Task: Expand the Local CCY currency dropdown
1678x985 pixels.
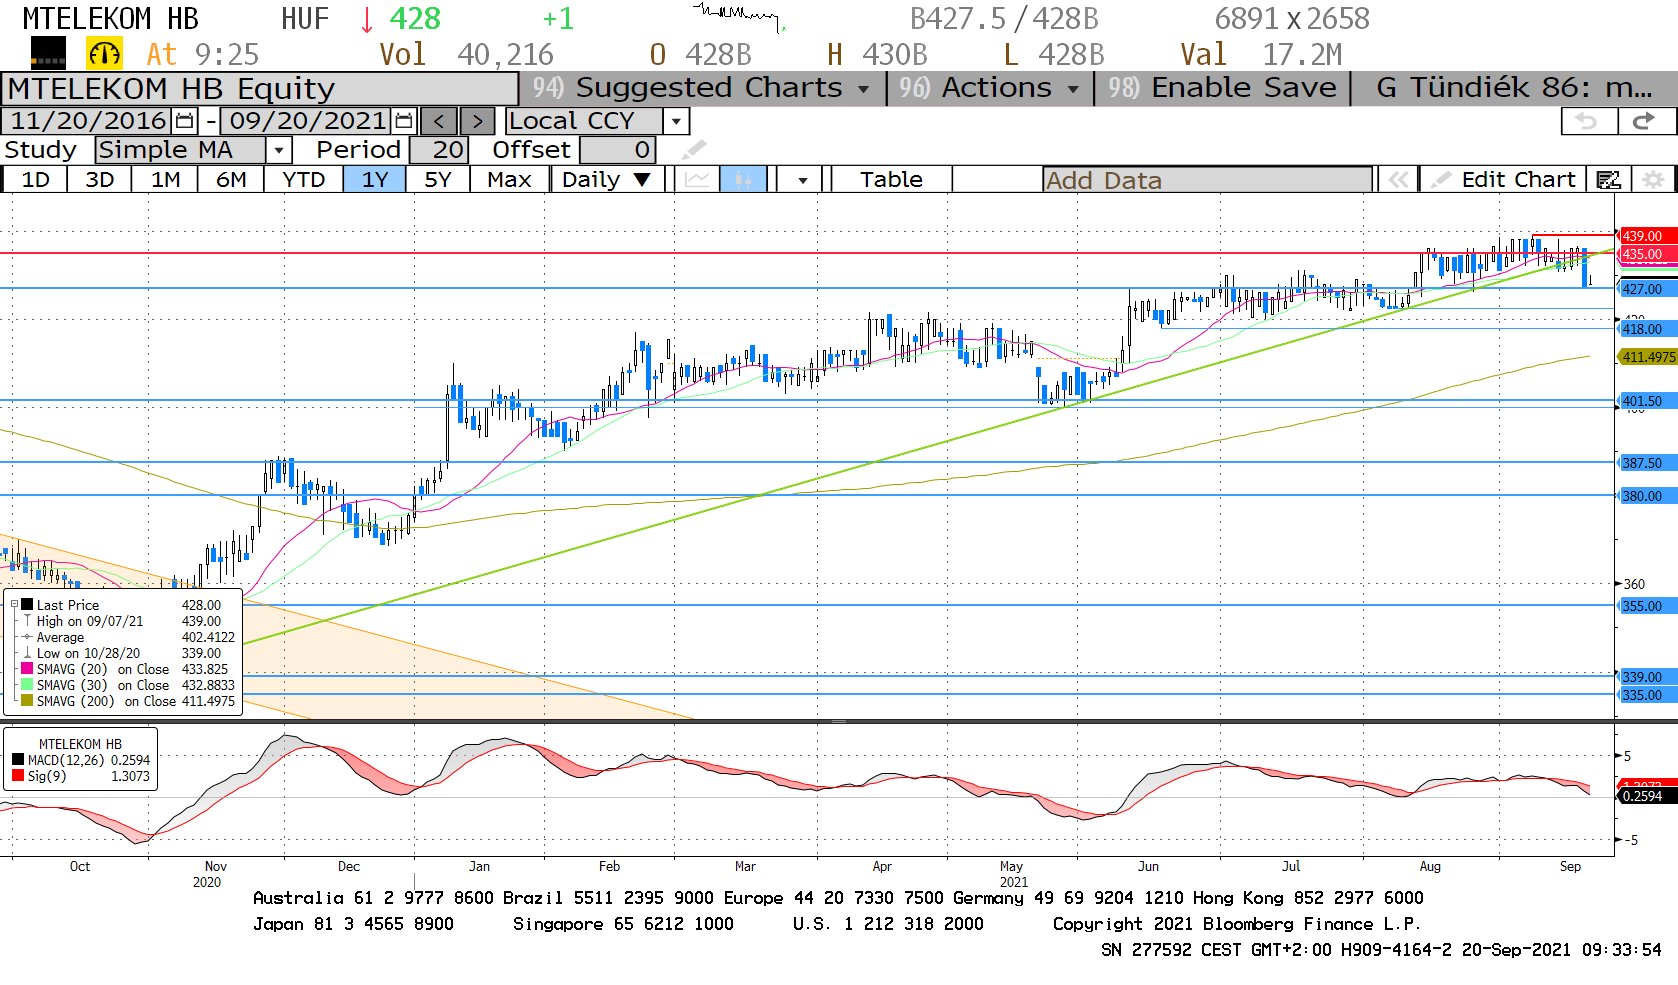Action: [677, 121]
